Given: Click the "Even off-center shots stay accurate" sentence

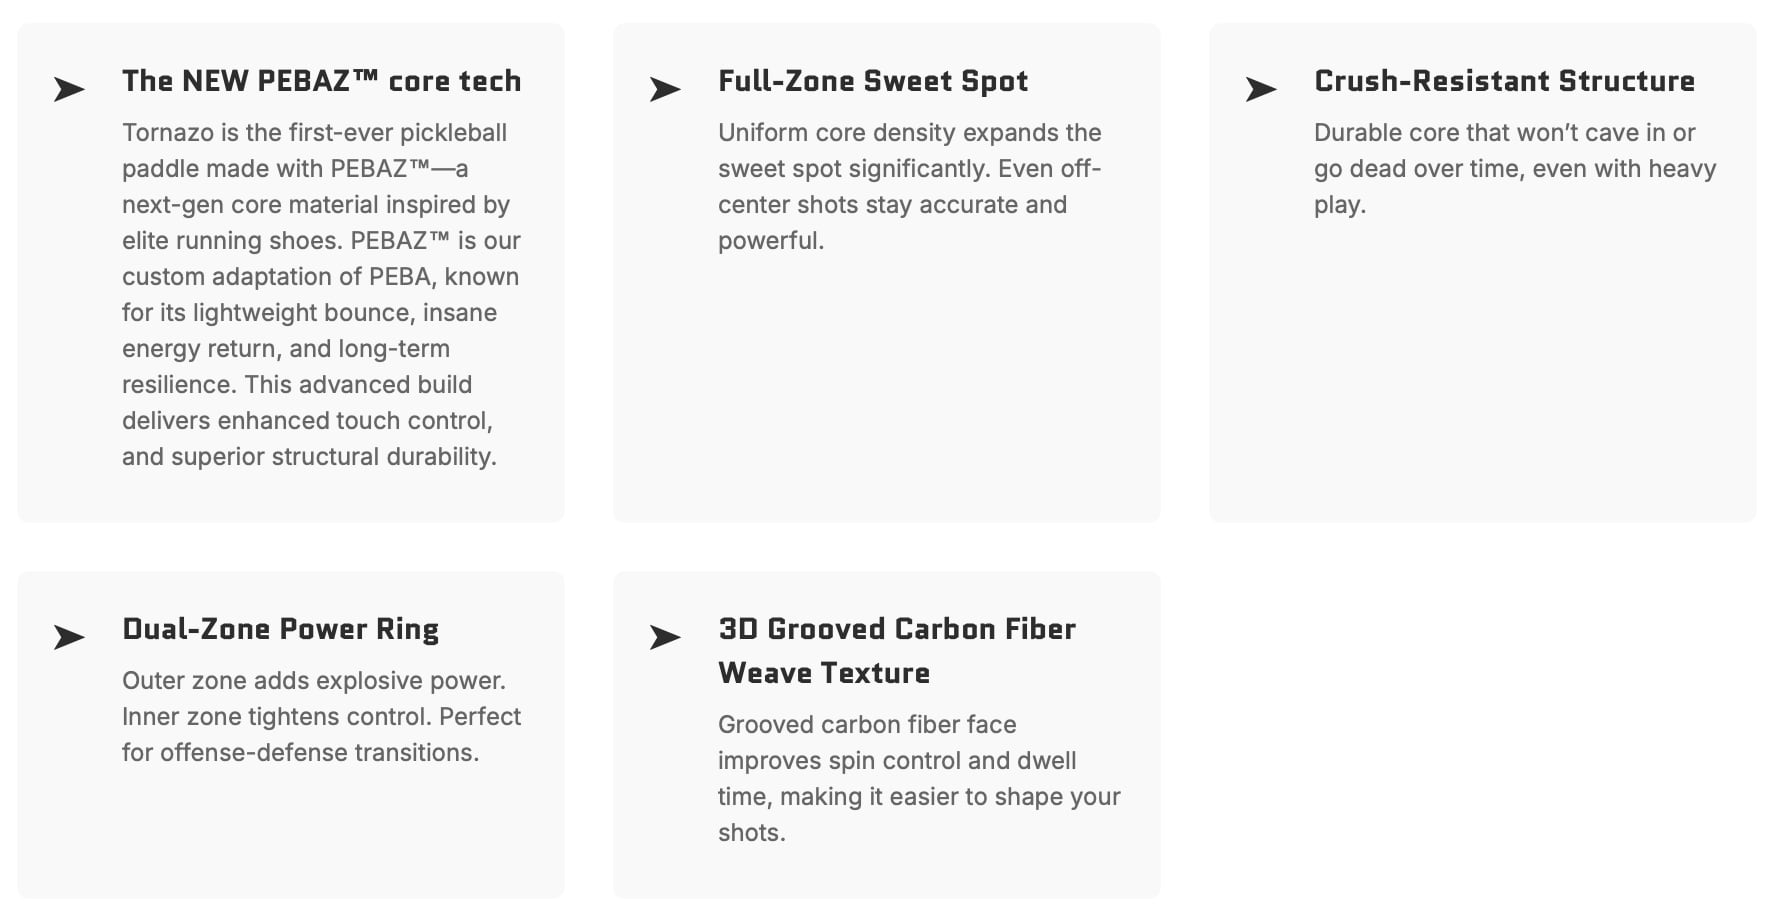Looking at the screenshot, I should pos(892,205).
